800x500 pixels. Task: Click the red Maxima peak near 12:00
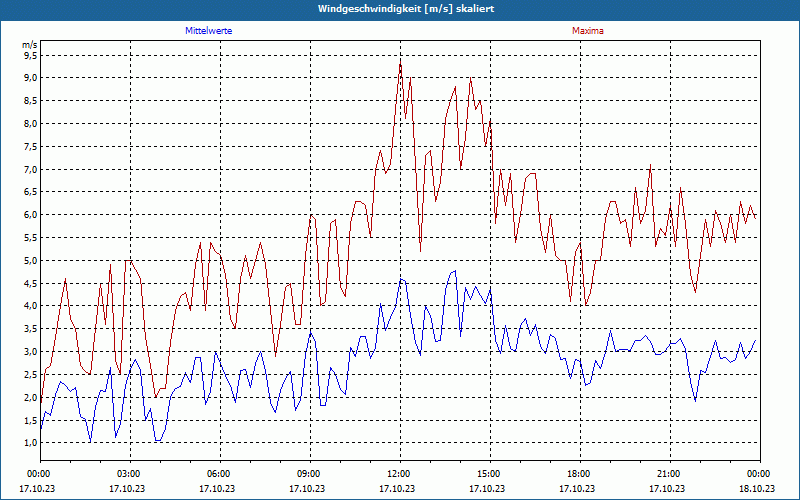click(x=401, y=63)
